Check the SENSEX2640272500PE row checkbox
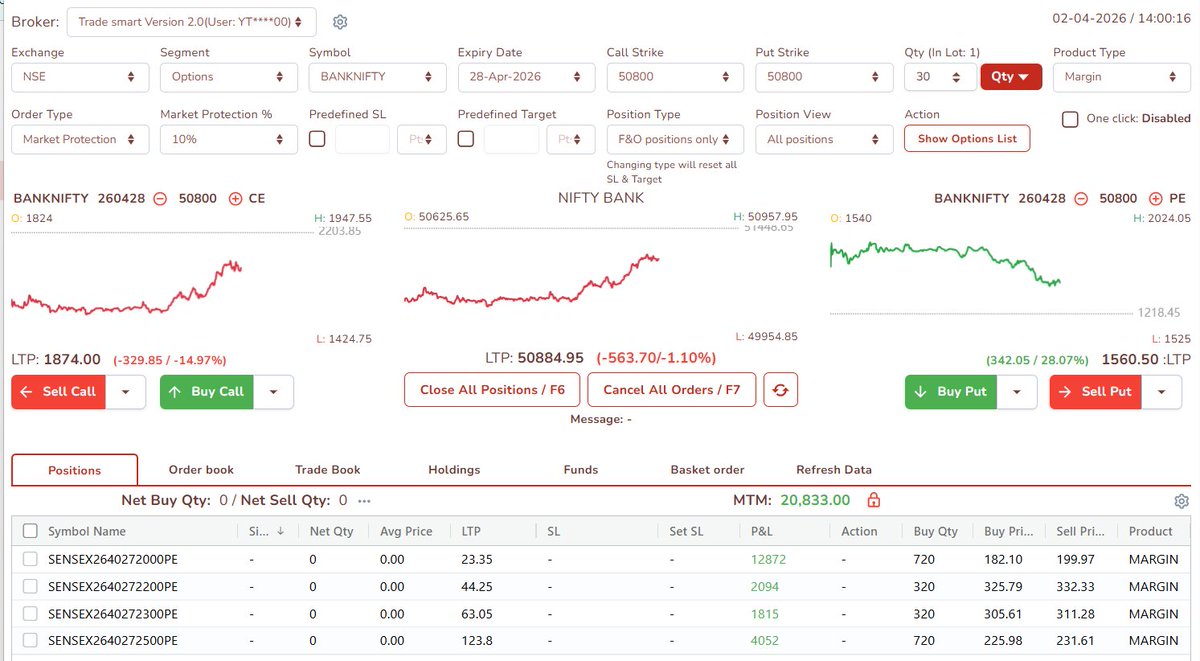This screenshot has height=661, width=1200. [x=30, y=640]
